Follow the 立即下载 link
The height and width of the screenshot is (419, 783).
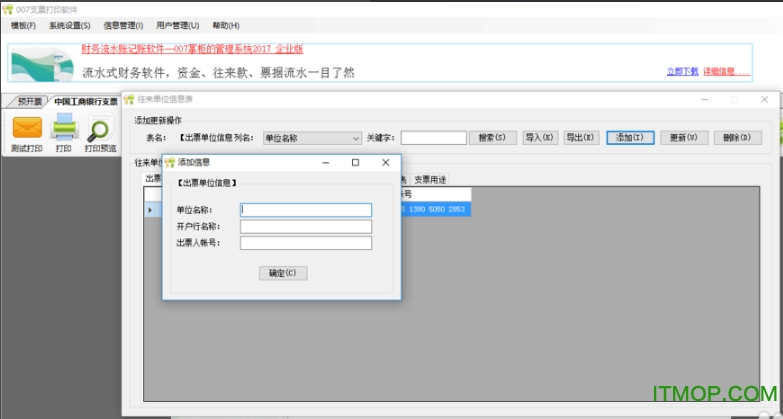pos(681,71)
